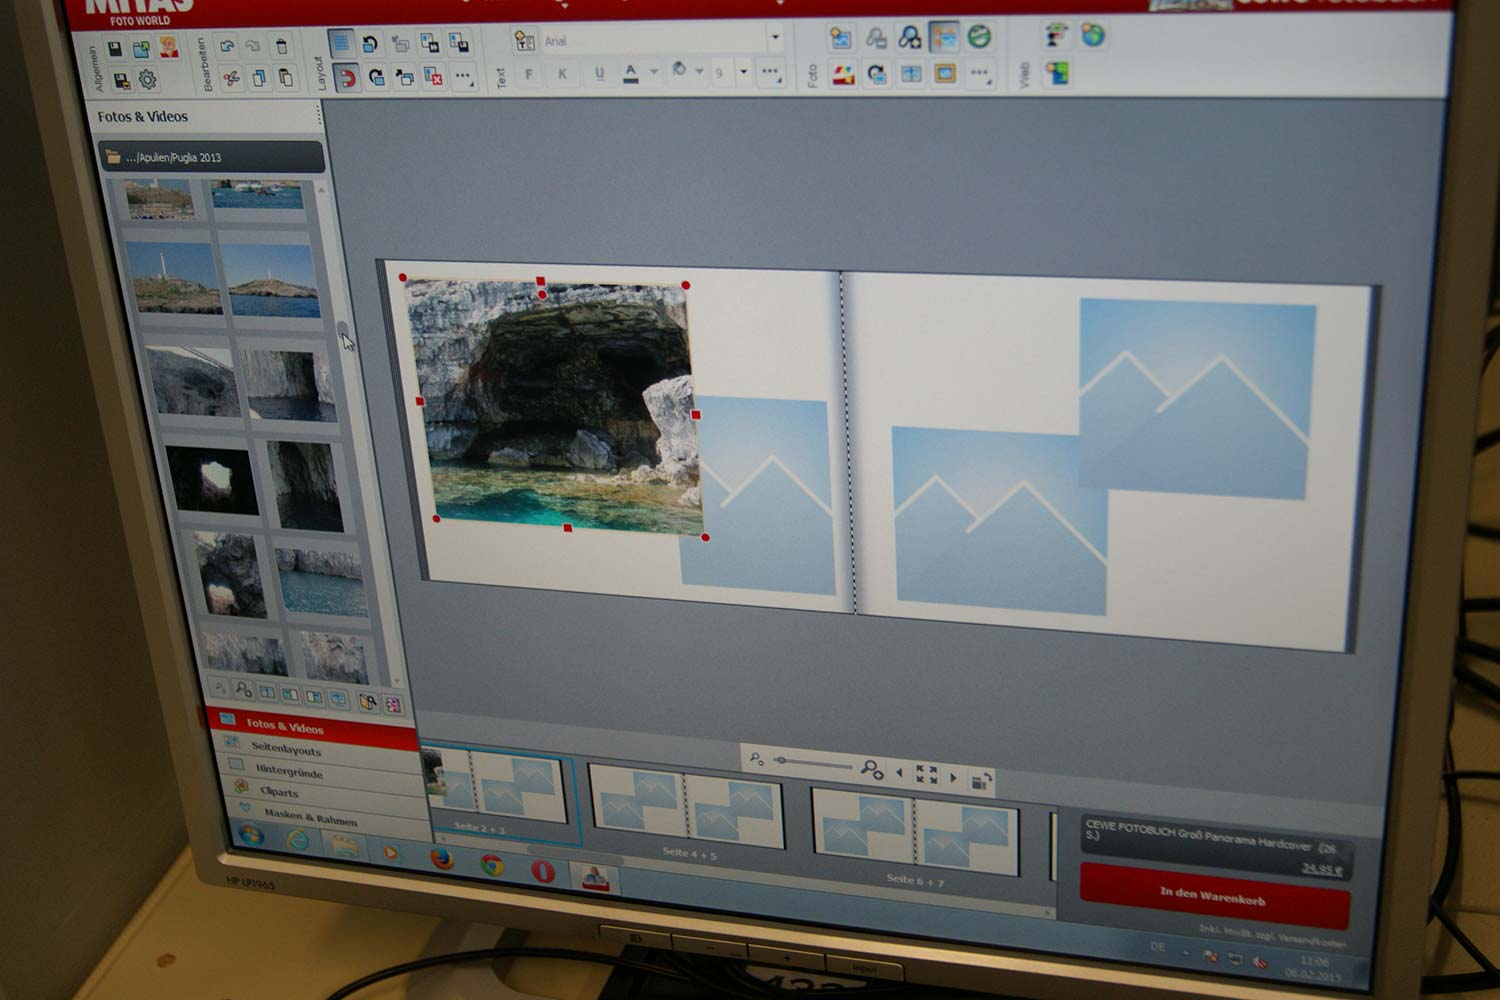Open settings via the gear icon
1500x1000 pixels.
coord(148,80)
